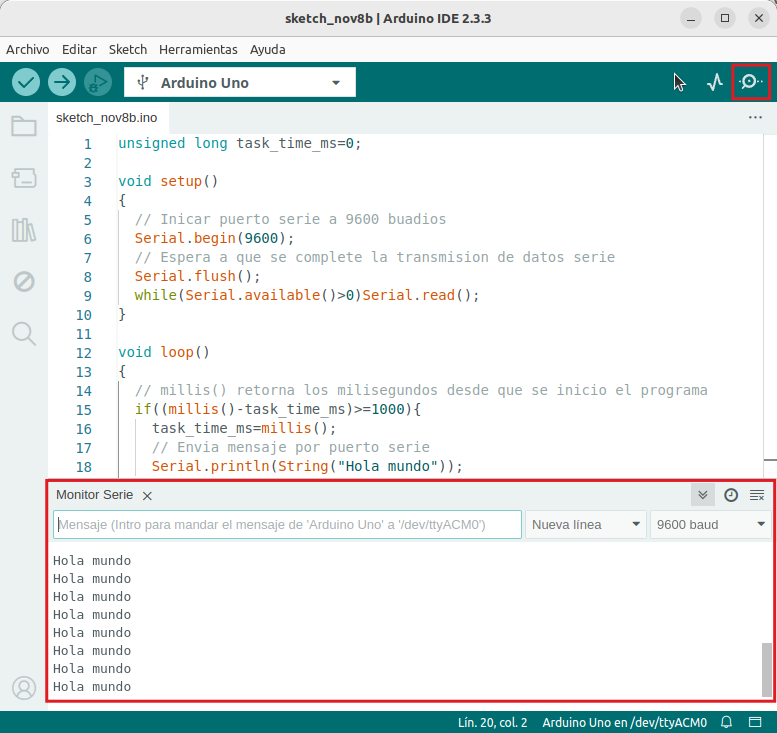Start debugging with the debug toolbar button
This screenshot has width=777, height=733.
[x=97, y=82]
